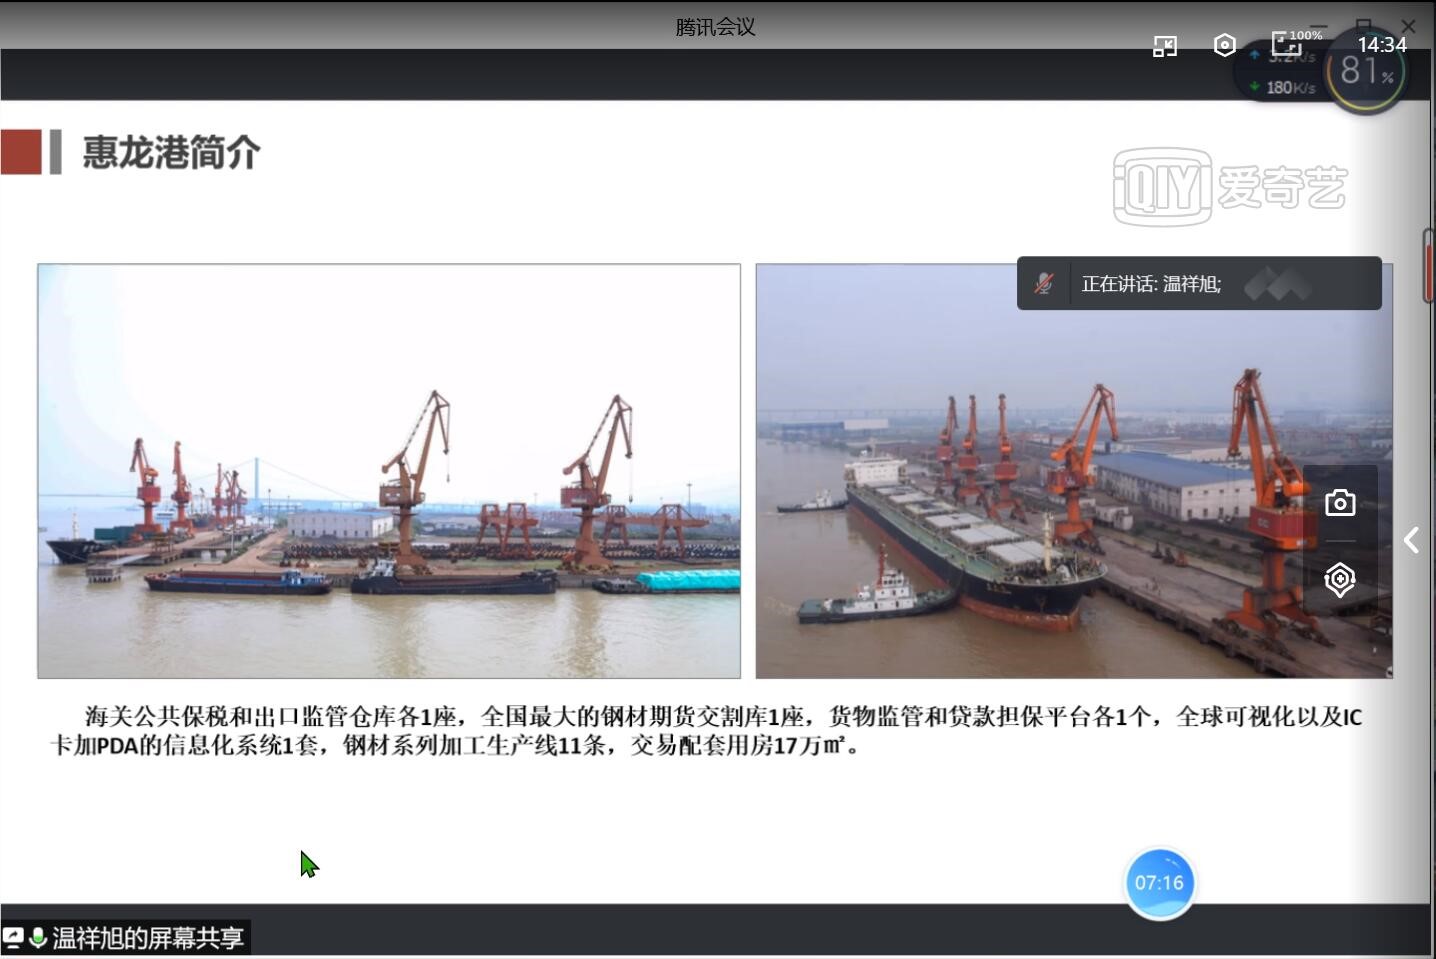The image size is (1436, 959).
Task: Click the 温祥旭的屏幕共享 label
Action: tap(148, 938)
